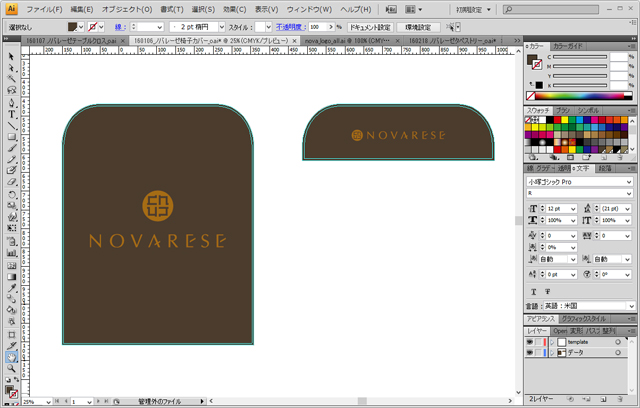Viewport: 640px width, 408px height.
Task: Select the Hand tool
Action: tap(11, 357)
